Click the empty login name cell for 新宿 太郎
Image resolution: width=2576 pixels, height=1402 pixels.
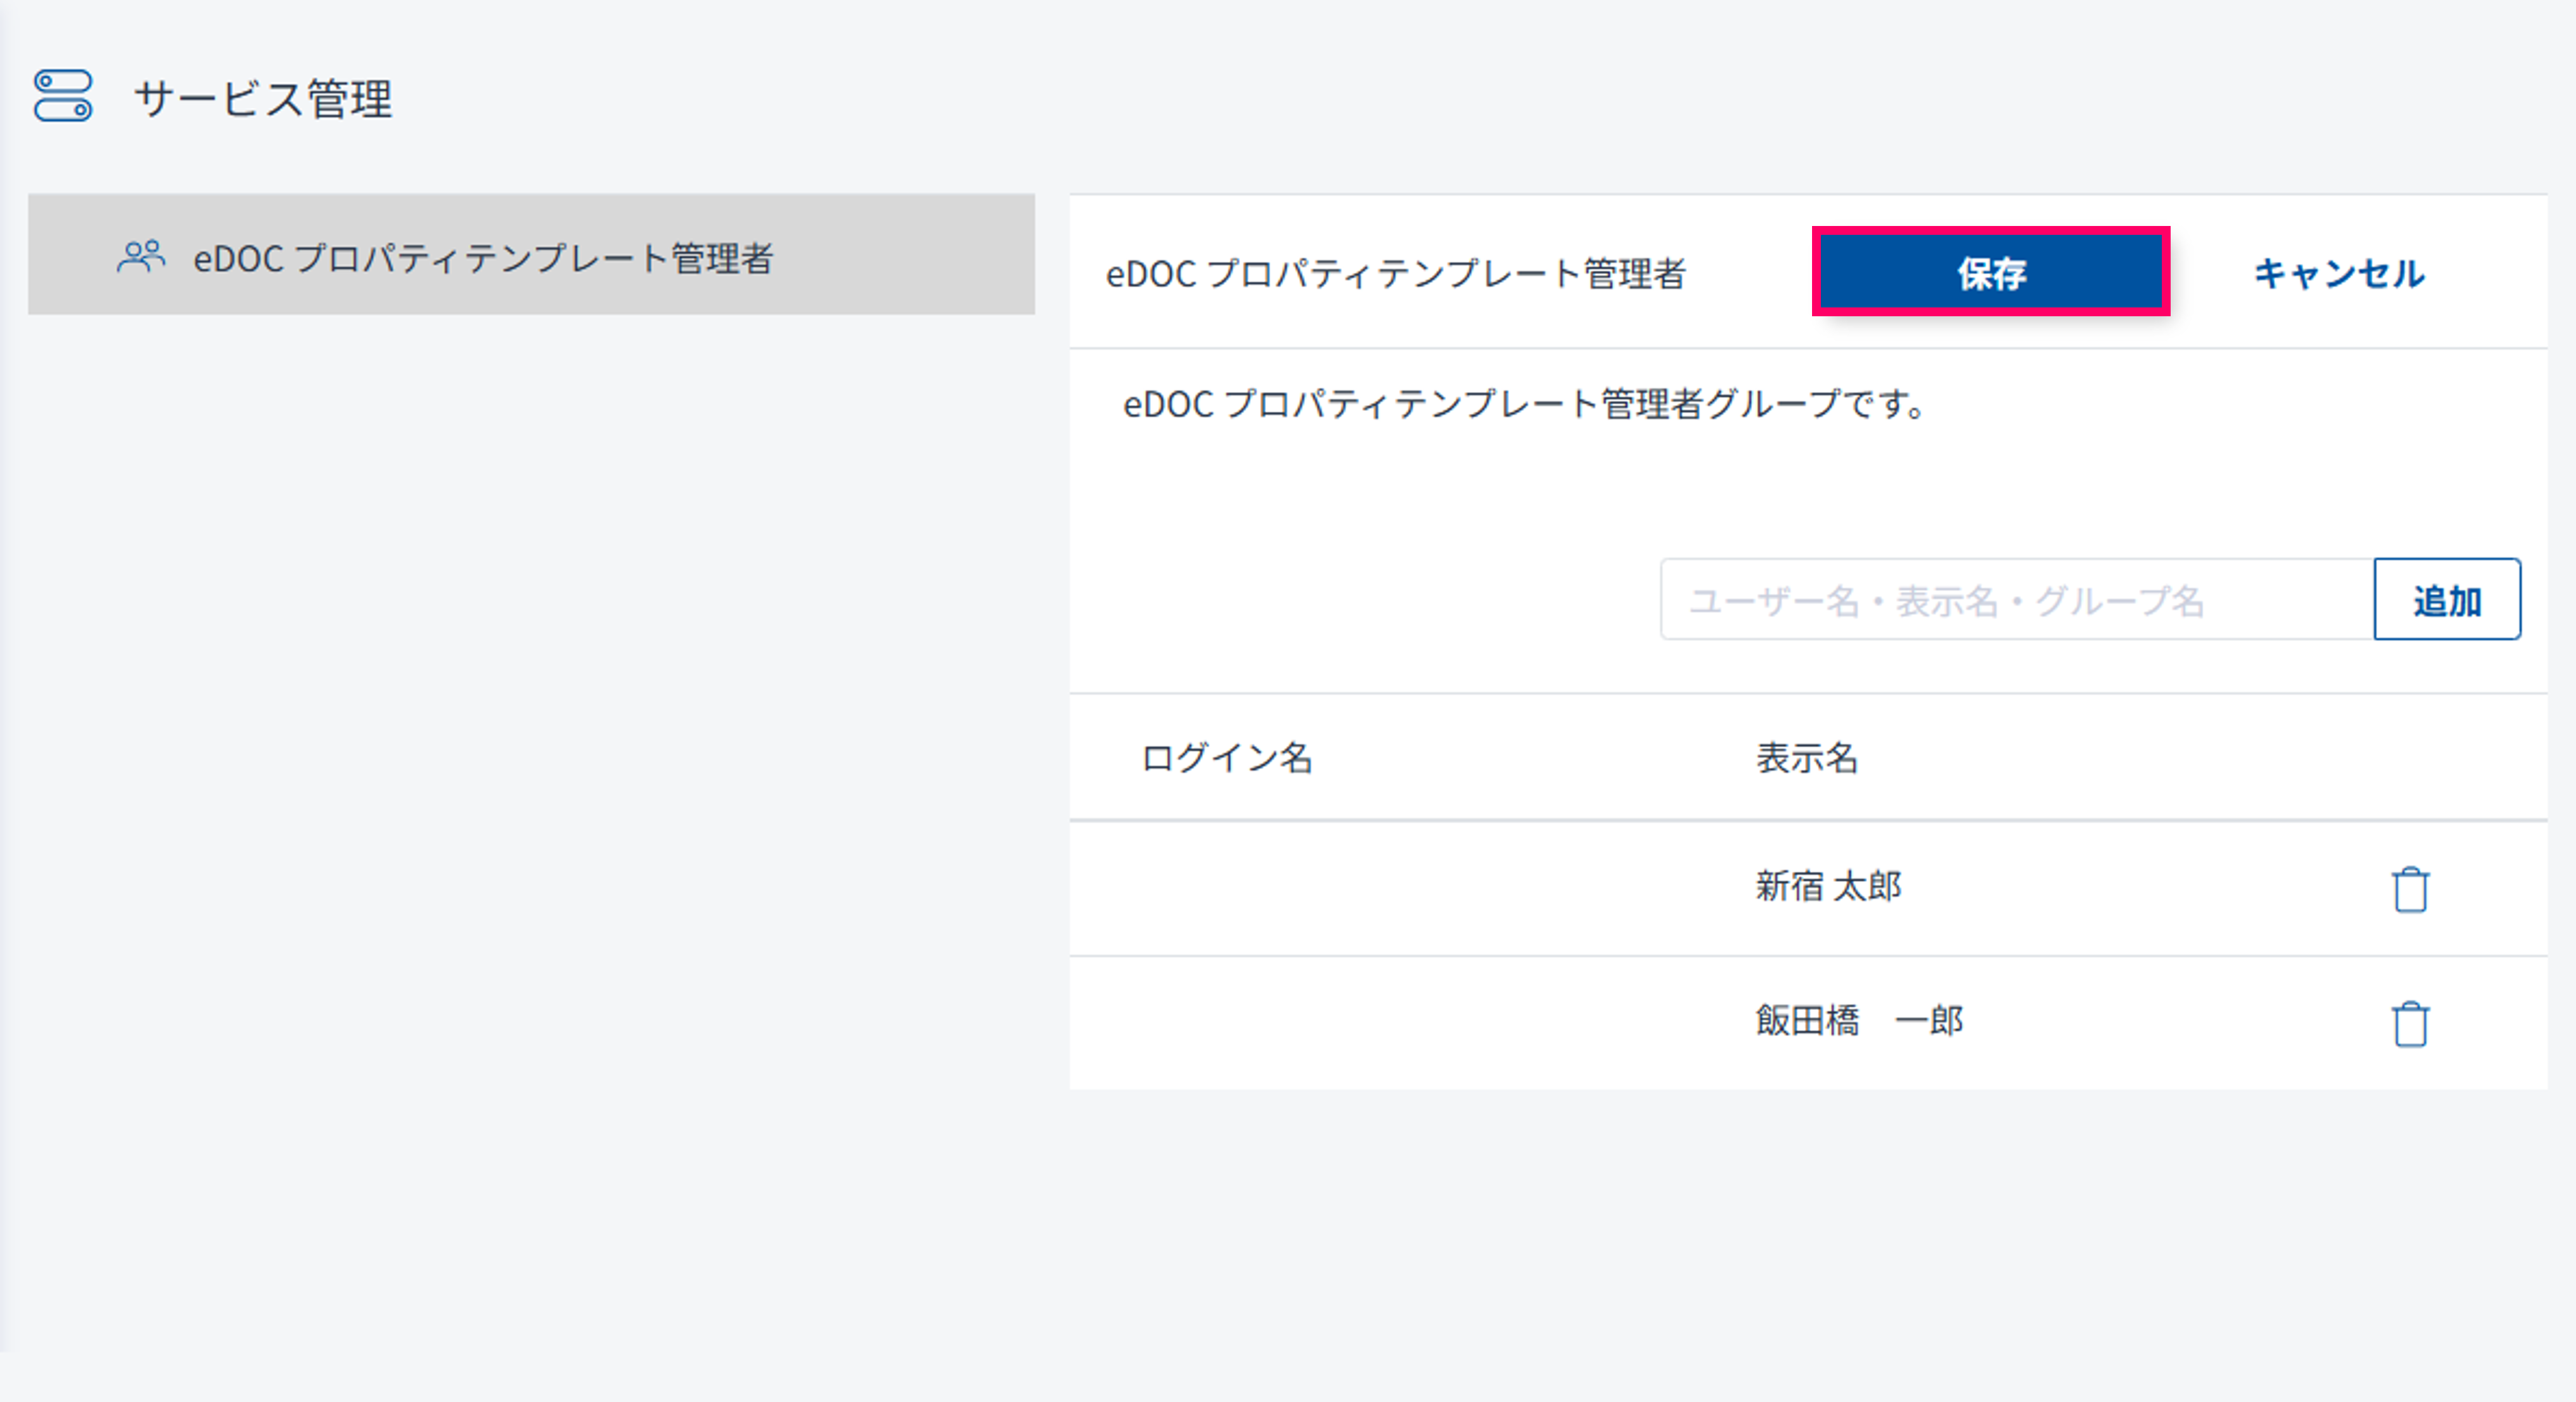(1400, 888)
